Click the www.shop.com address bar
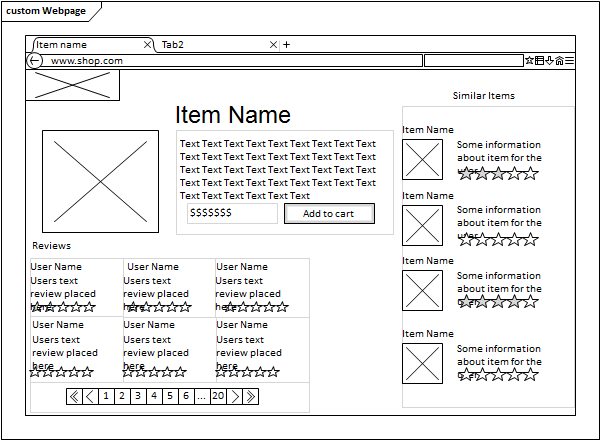This screenshot has width=600, height=440. [230, 61]
